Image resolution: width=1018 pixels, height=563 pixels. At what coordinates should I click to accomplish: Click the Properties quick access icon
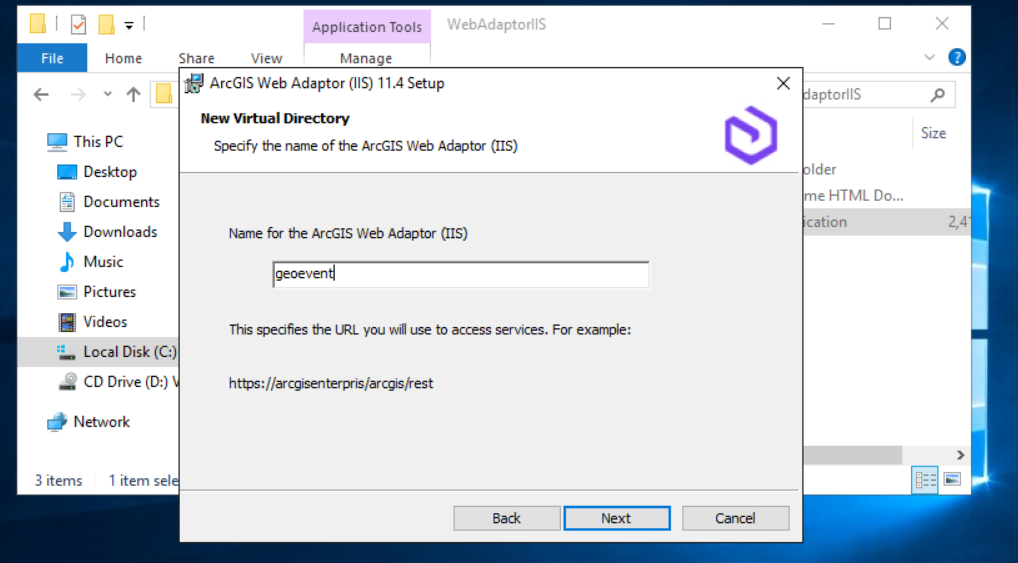click(x=78, y=25)
